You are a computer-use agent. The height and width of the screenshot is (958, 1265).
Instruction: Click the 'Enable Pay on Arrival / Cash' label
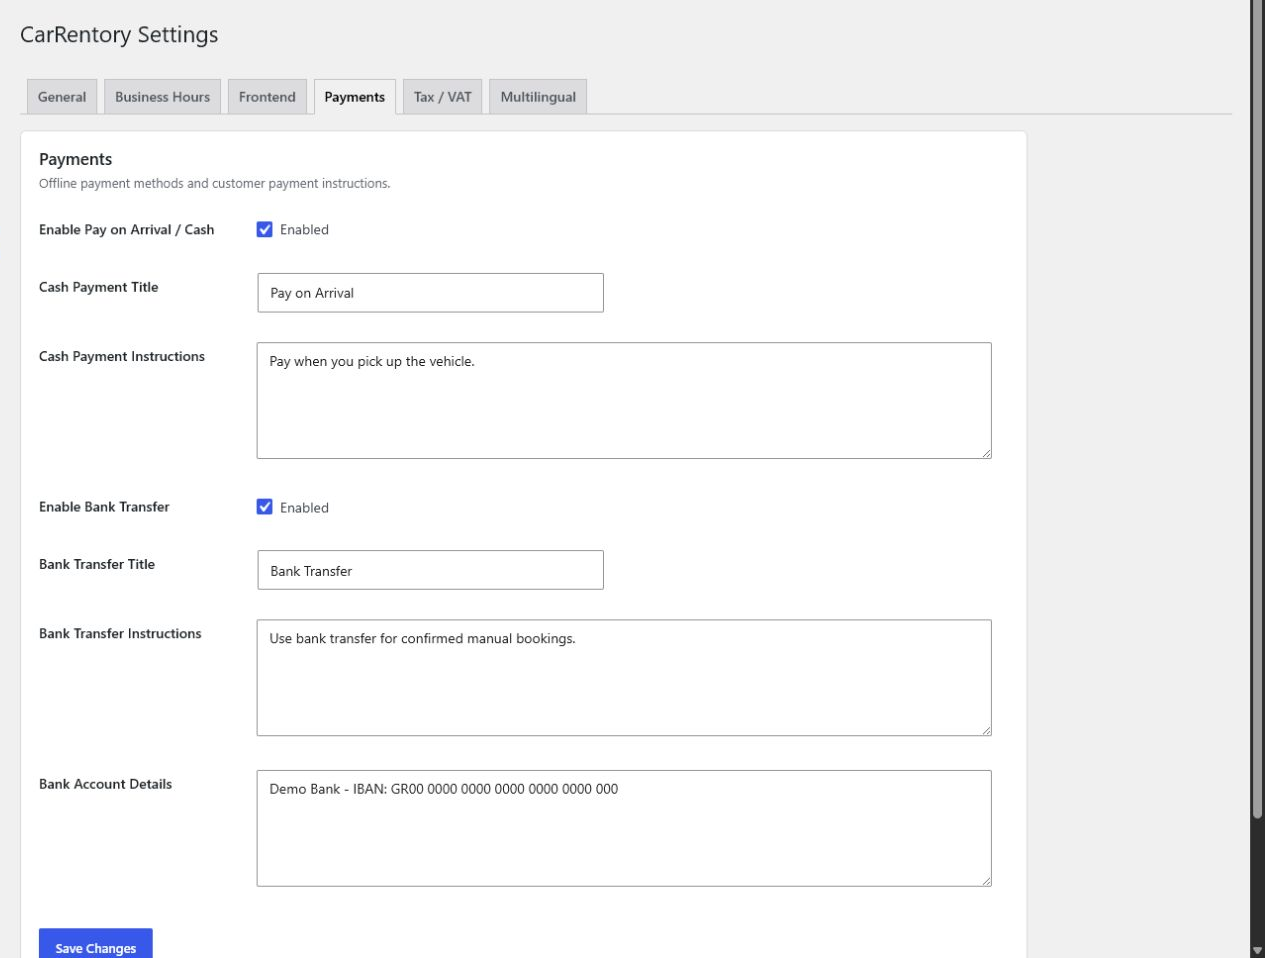tap(127, 229)
